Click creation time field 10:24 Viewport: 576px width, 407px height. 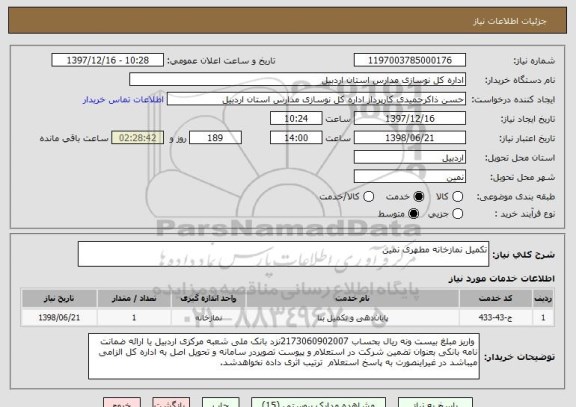click(296, 118)
